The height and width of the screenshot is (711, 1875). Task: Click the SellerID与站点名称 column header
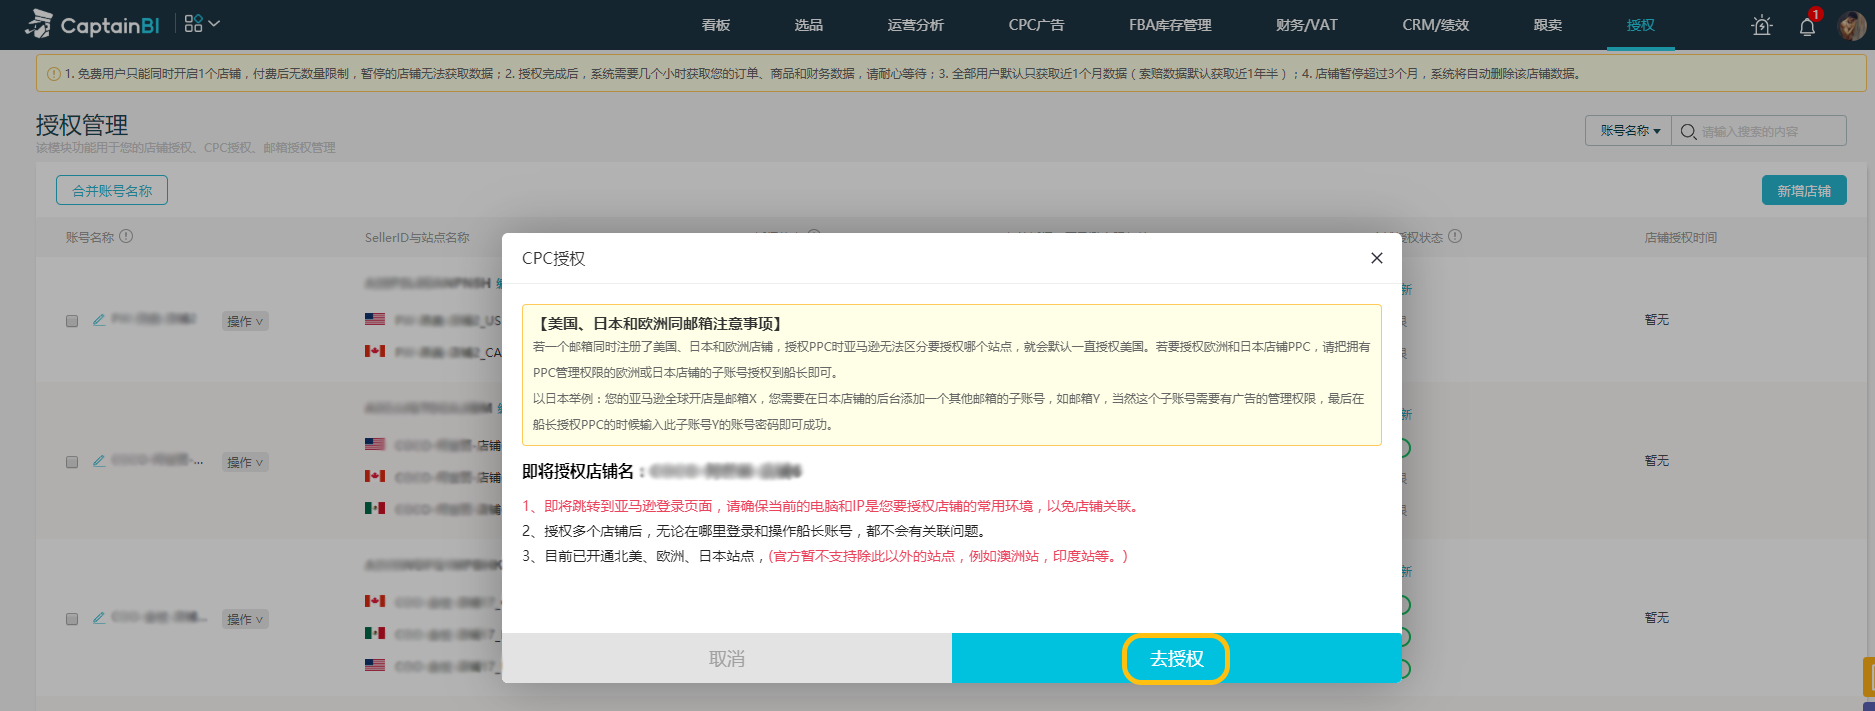tap(417, 237)
